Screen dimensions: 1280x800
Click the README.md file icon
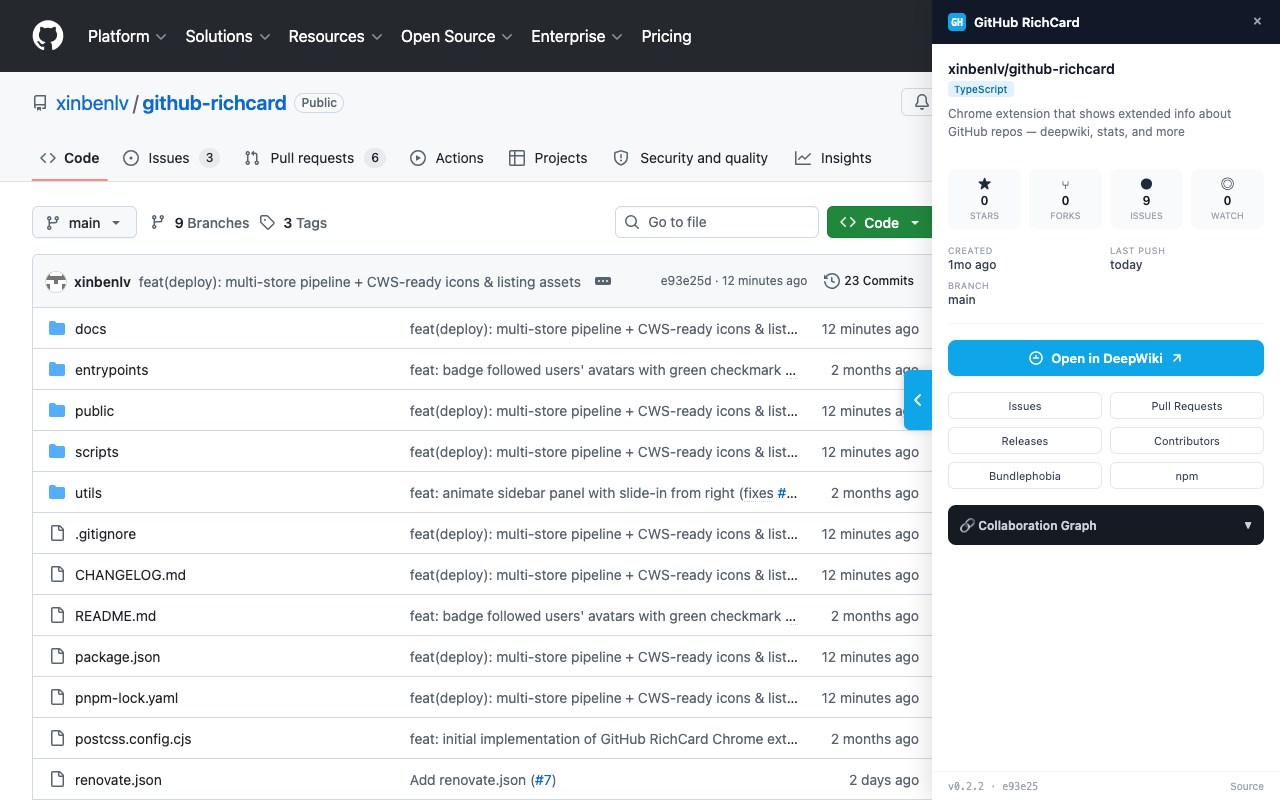57,616
